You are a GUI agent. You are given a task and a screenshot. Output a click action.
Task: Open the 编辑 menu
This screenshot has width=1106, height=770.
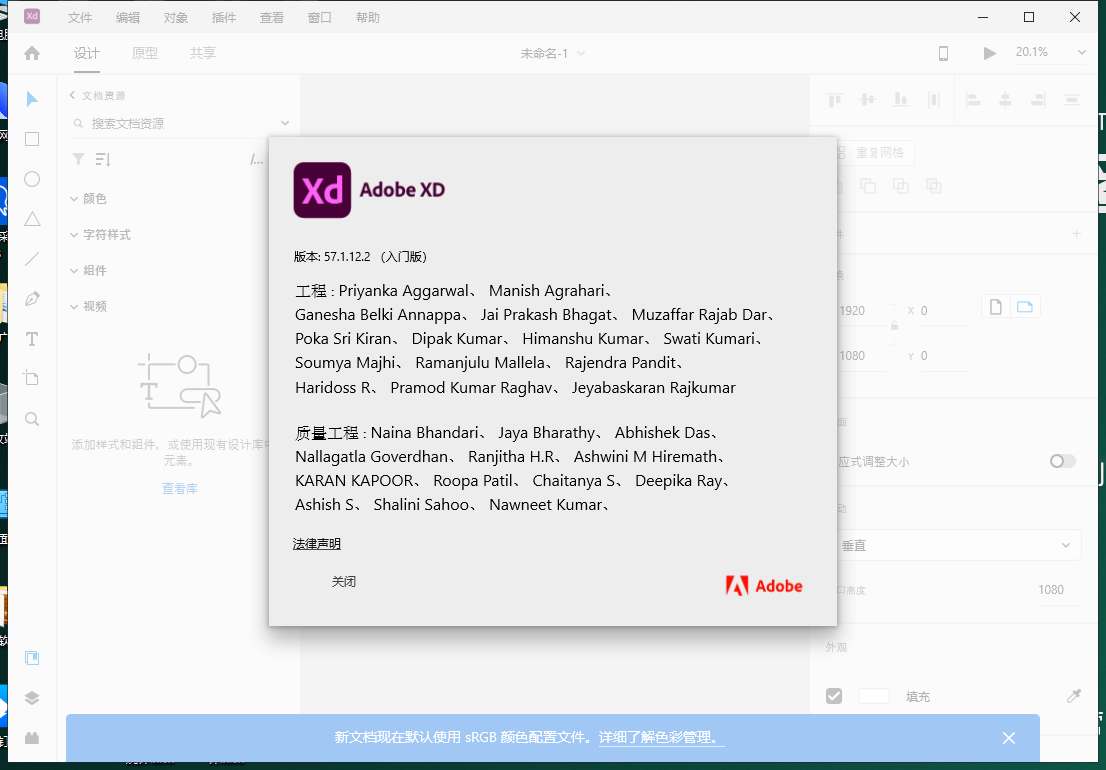(128, 18)
